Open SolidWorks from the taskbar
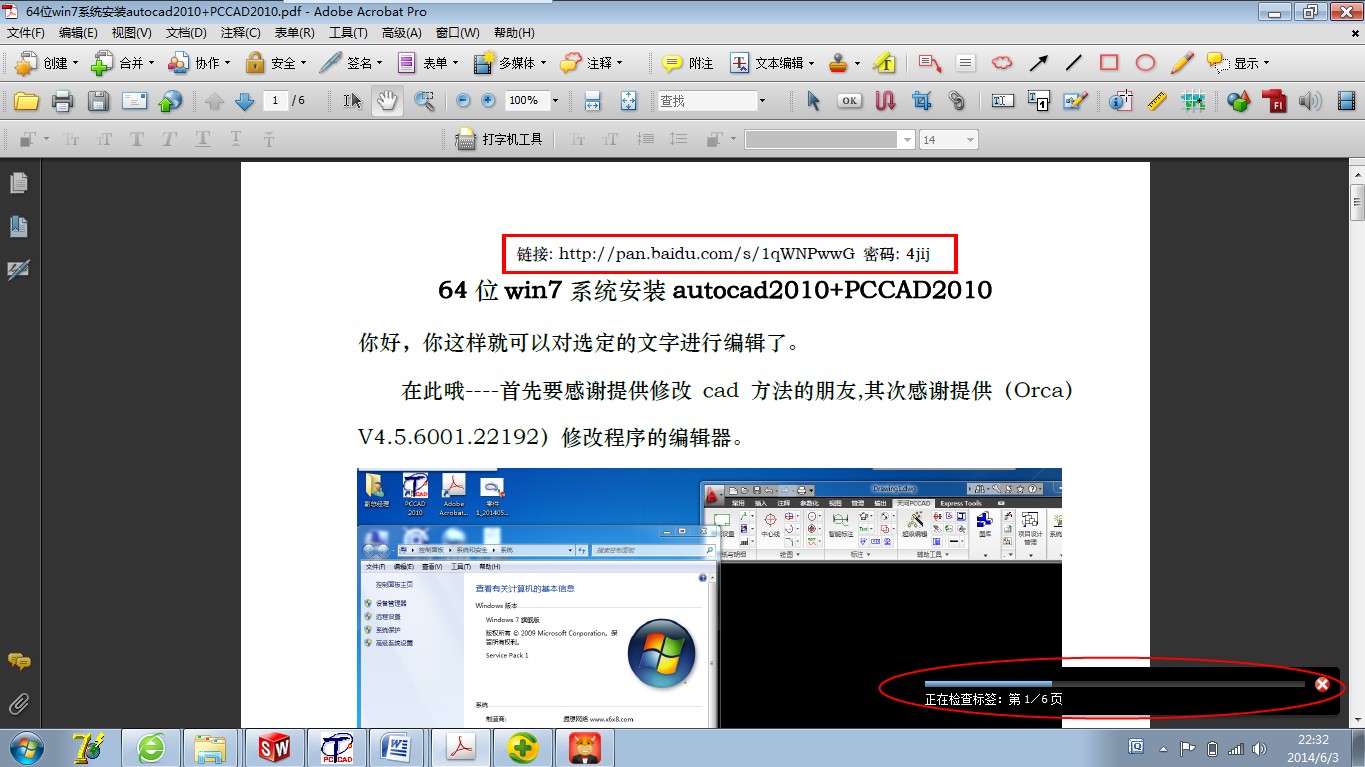Screen dimensions: 1365x767 (x=274, y=748)
